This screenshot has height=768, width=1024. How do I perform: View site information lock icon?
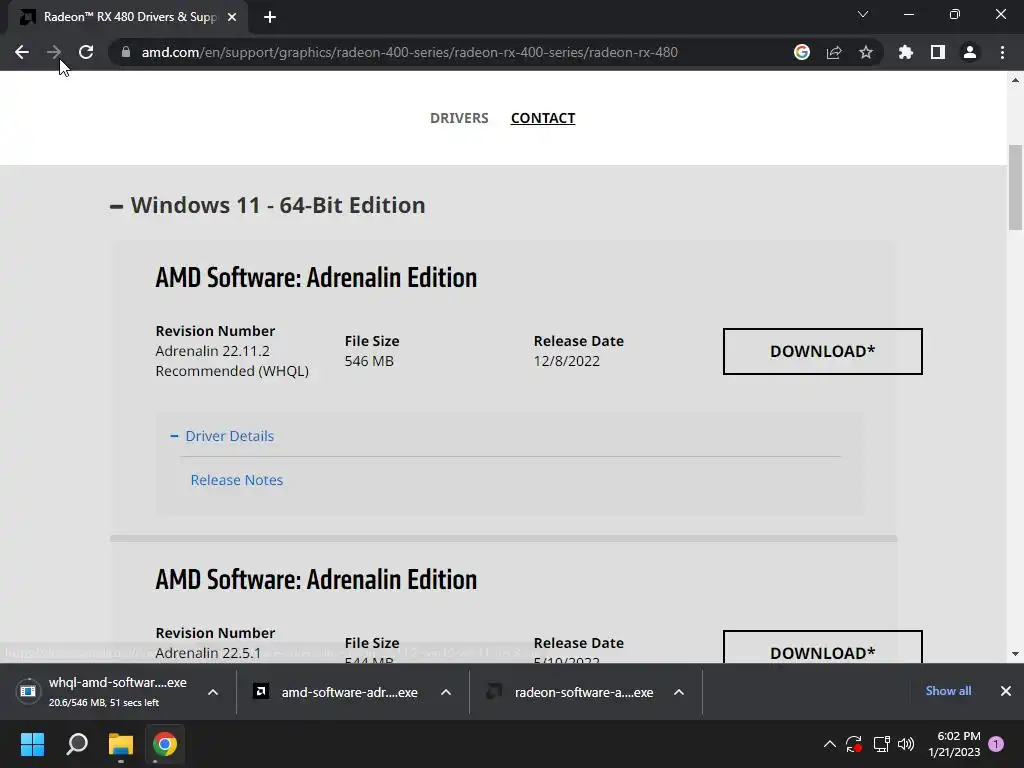pos(126,52)
